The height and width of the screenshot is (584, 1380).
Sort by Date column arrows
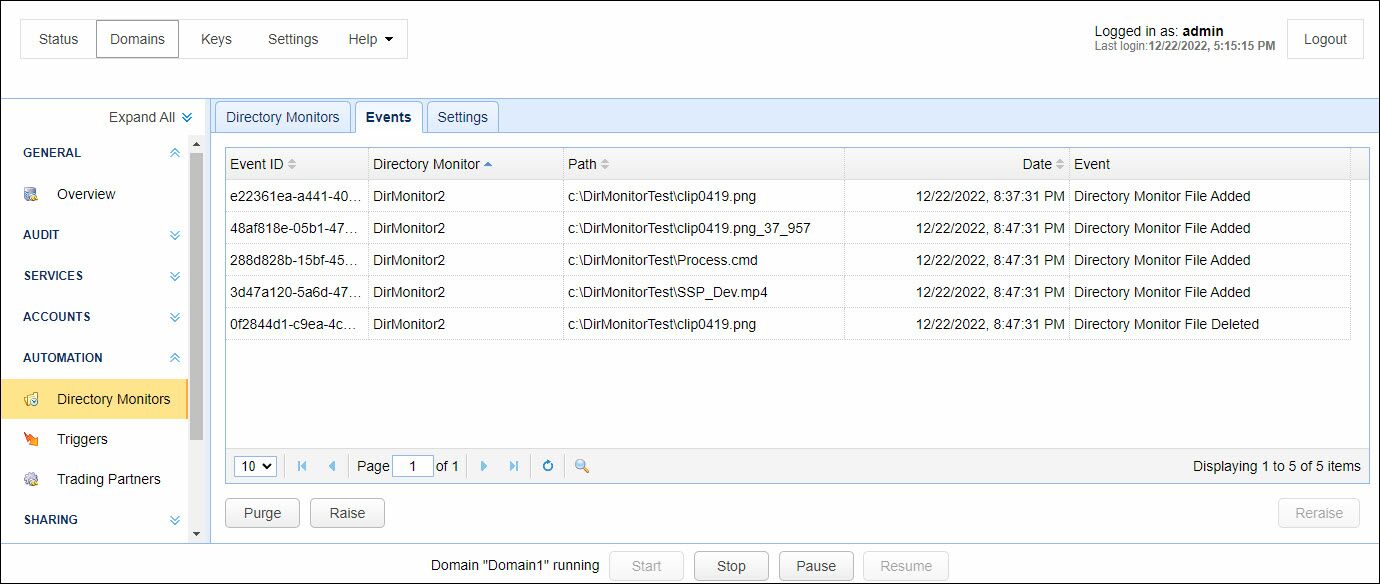pos(1060,164)
